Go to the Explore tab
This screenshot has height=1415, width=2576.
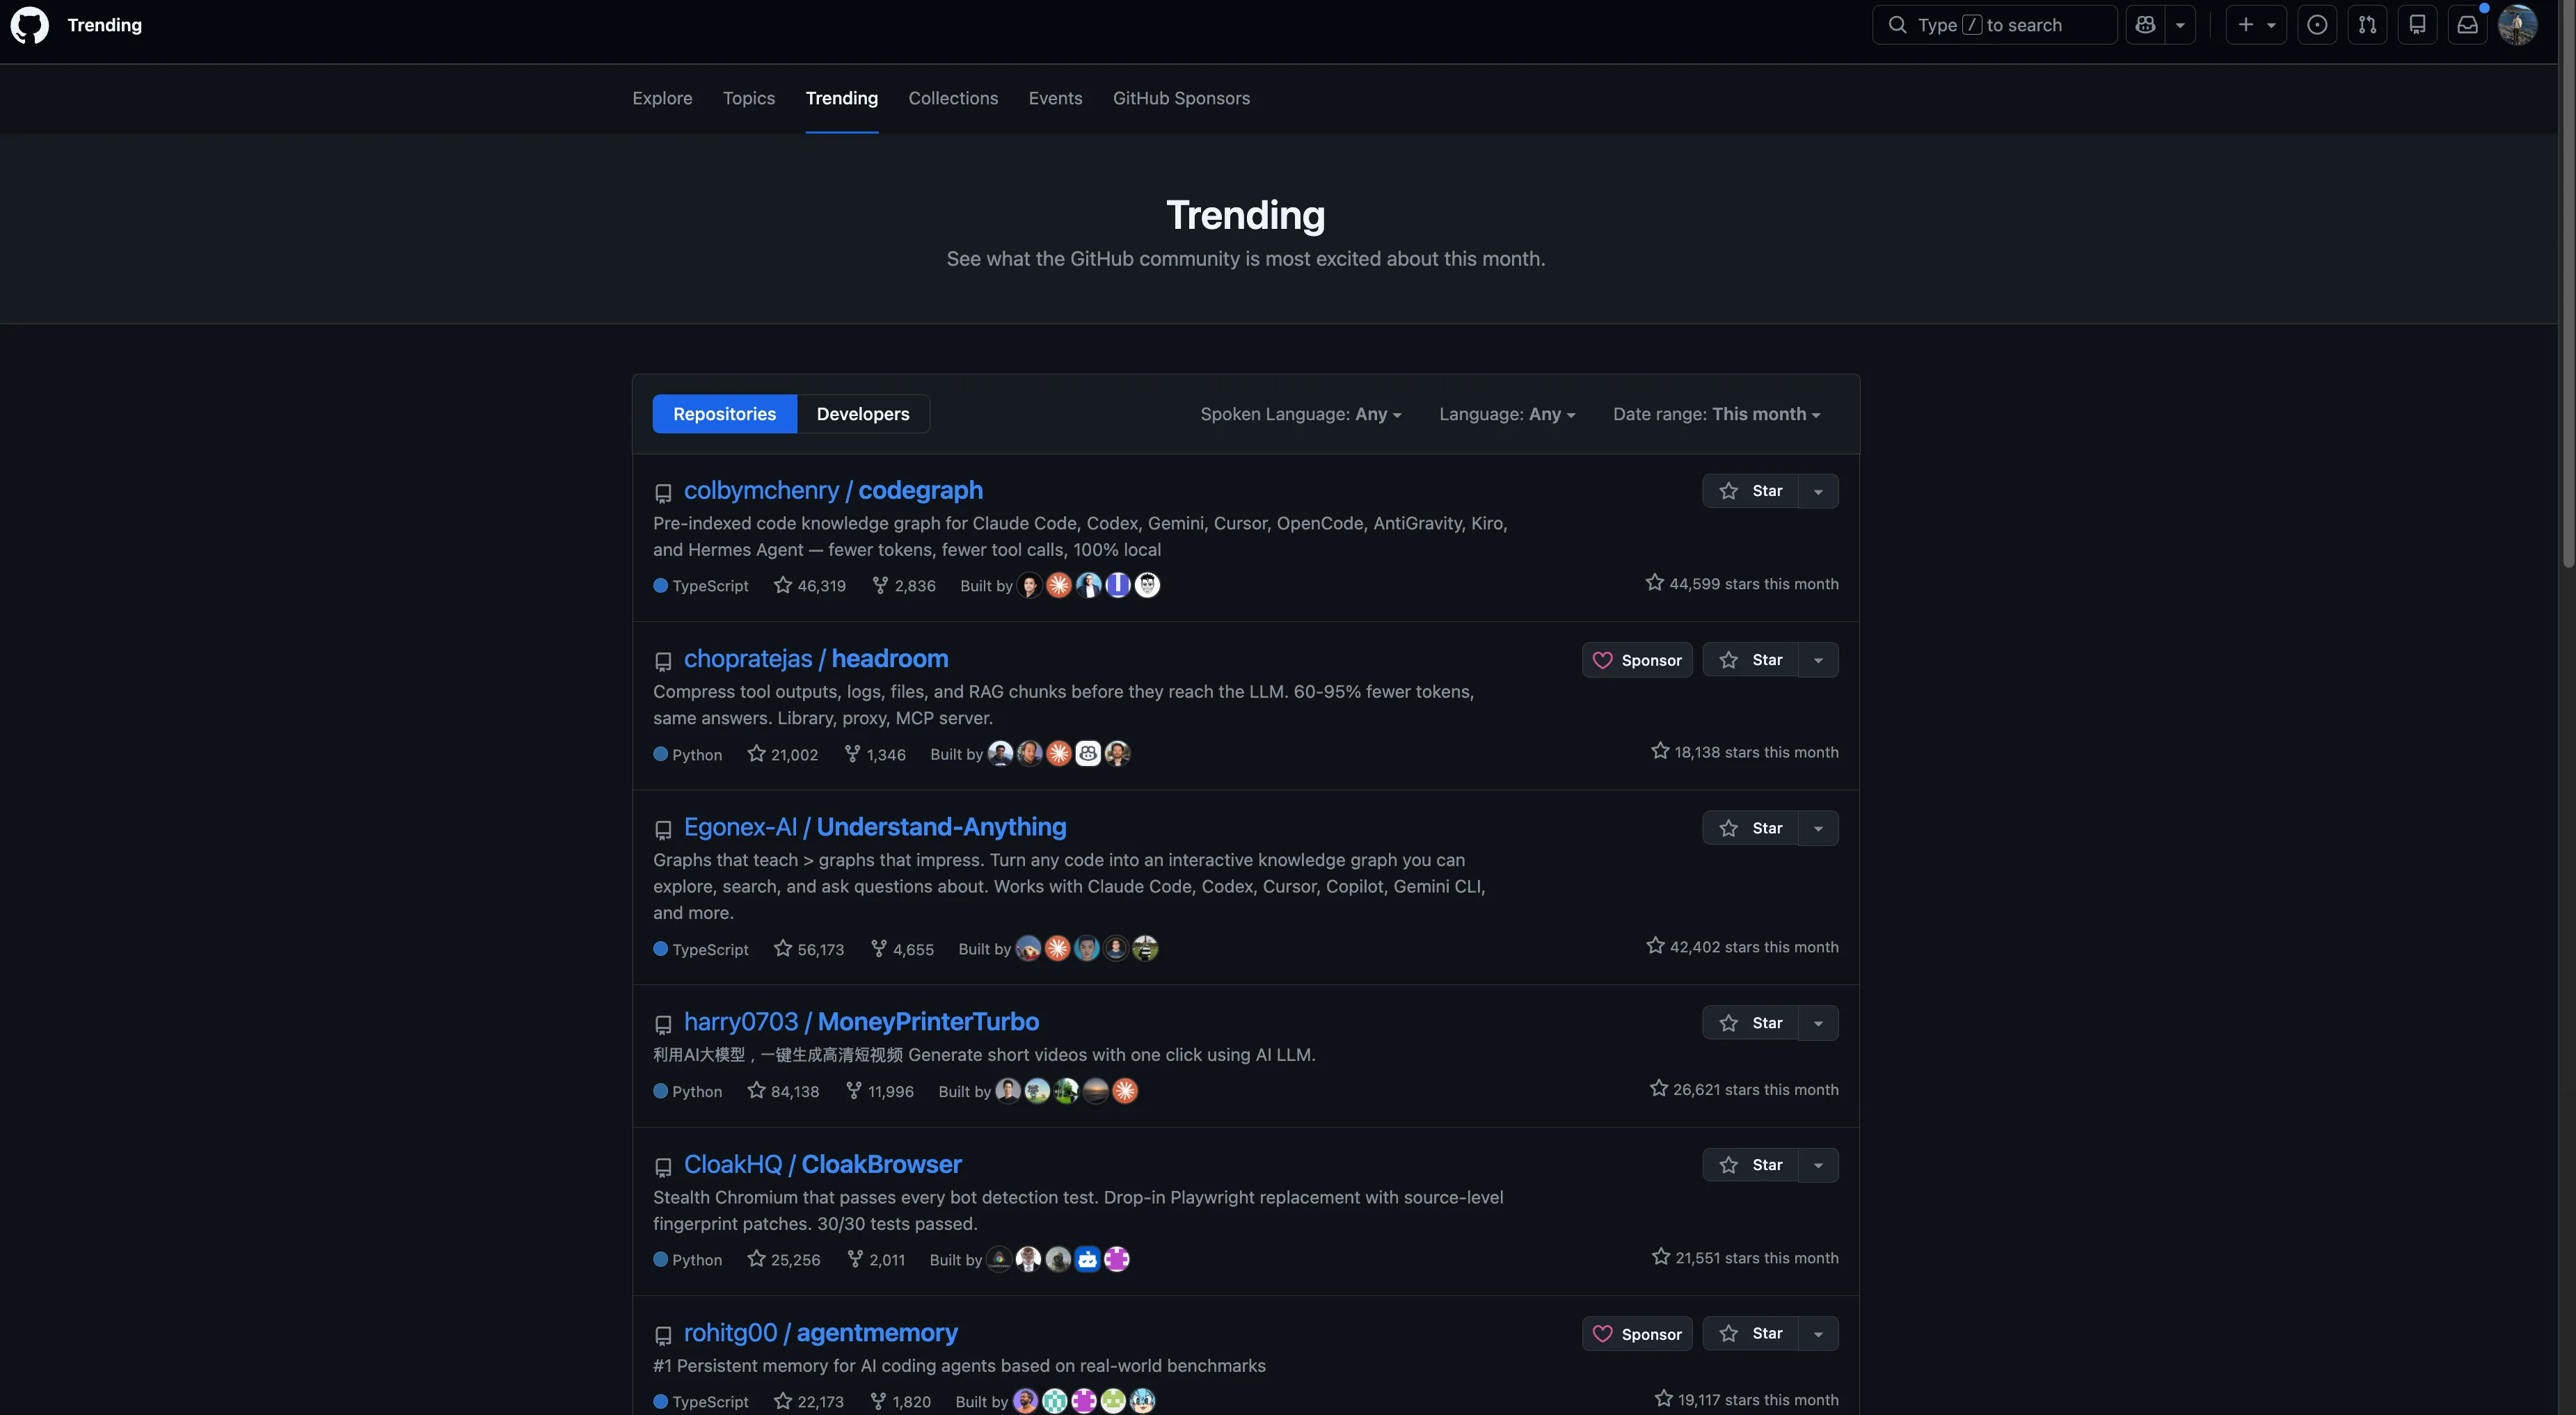coord(662,98)
